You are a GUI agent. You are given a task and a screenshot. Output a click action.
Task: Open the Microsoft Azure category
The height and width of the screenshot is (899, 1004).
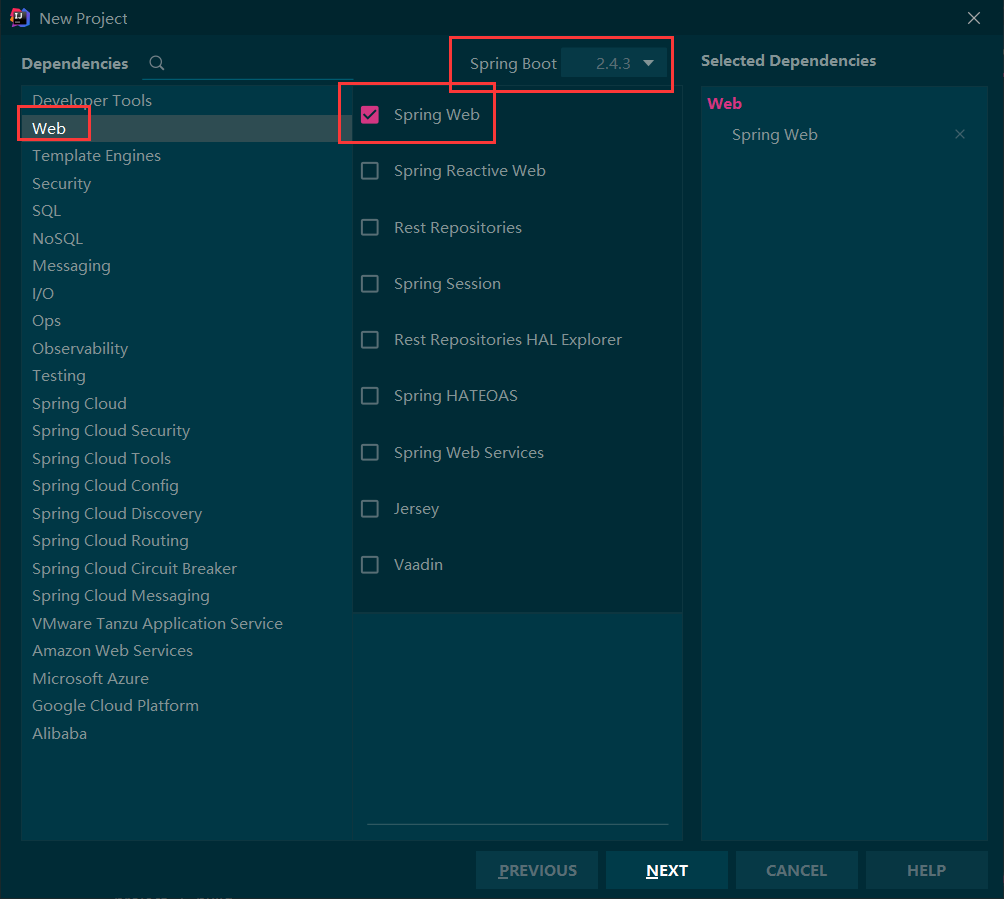186,679
